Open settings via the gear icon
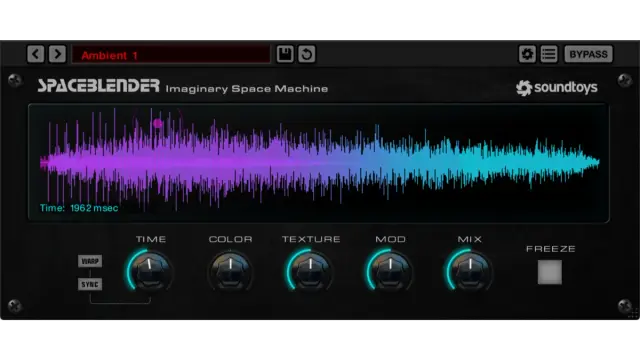This screenshot has height=360, width=640. pyautogui.click(x=527, y=54)
